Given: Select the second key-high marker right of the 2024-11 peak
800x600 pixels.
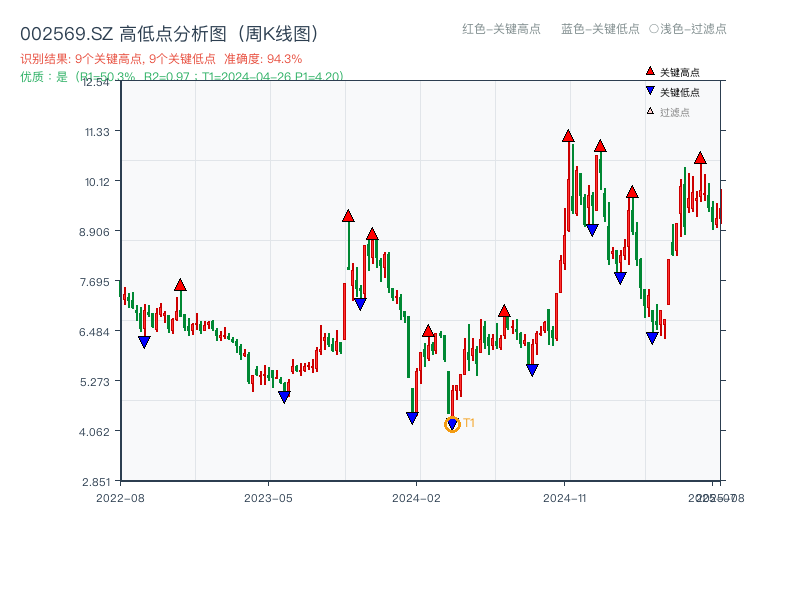Looking at the screenshot, I should (600, 146).
